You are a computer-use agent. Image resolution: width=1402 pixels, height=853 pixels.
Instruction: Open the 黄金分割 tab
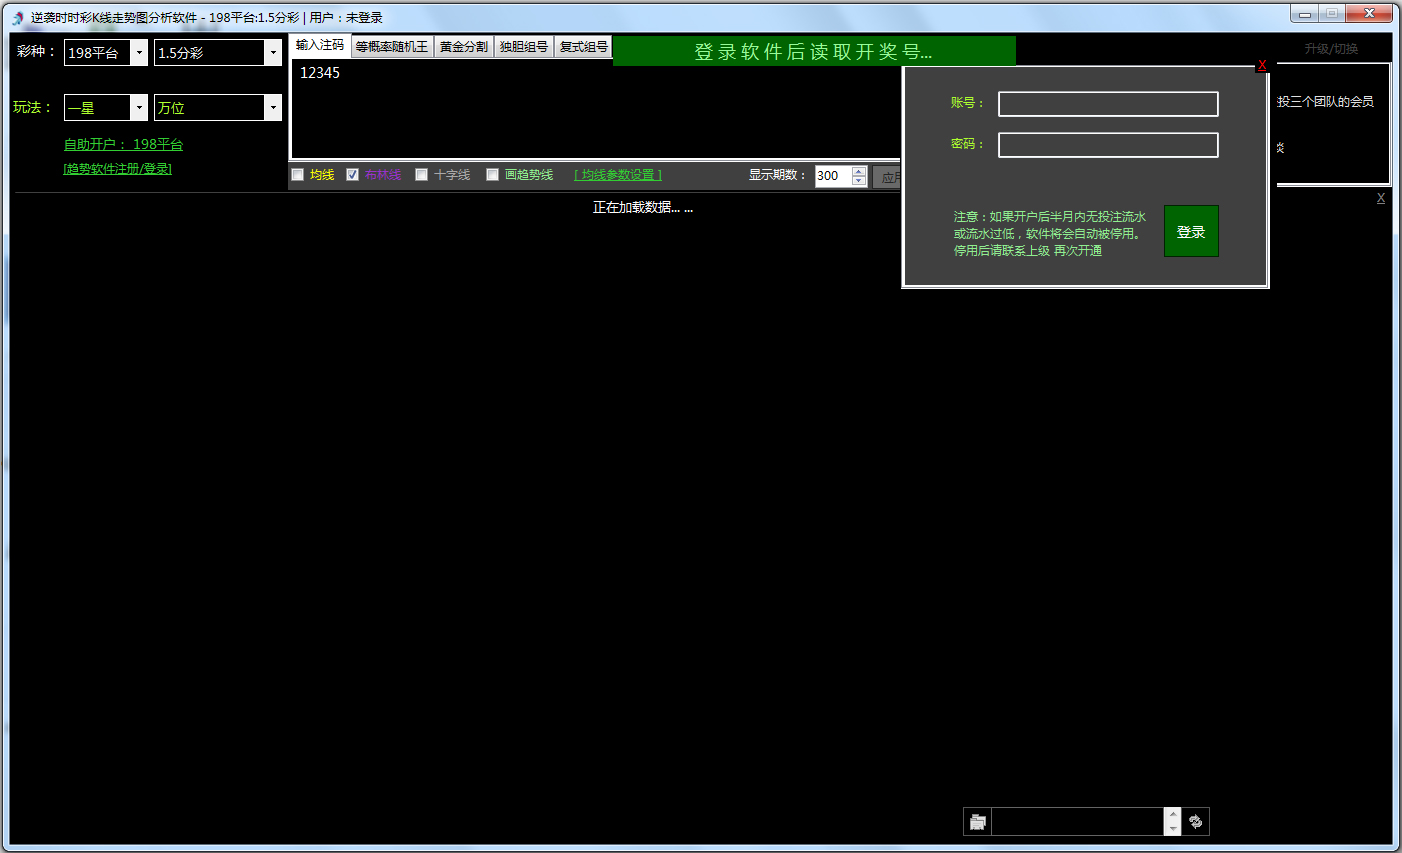tap(464, 47)
